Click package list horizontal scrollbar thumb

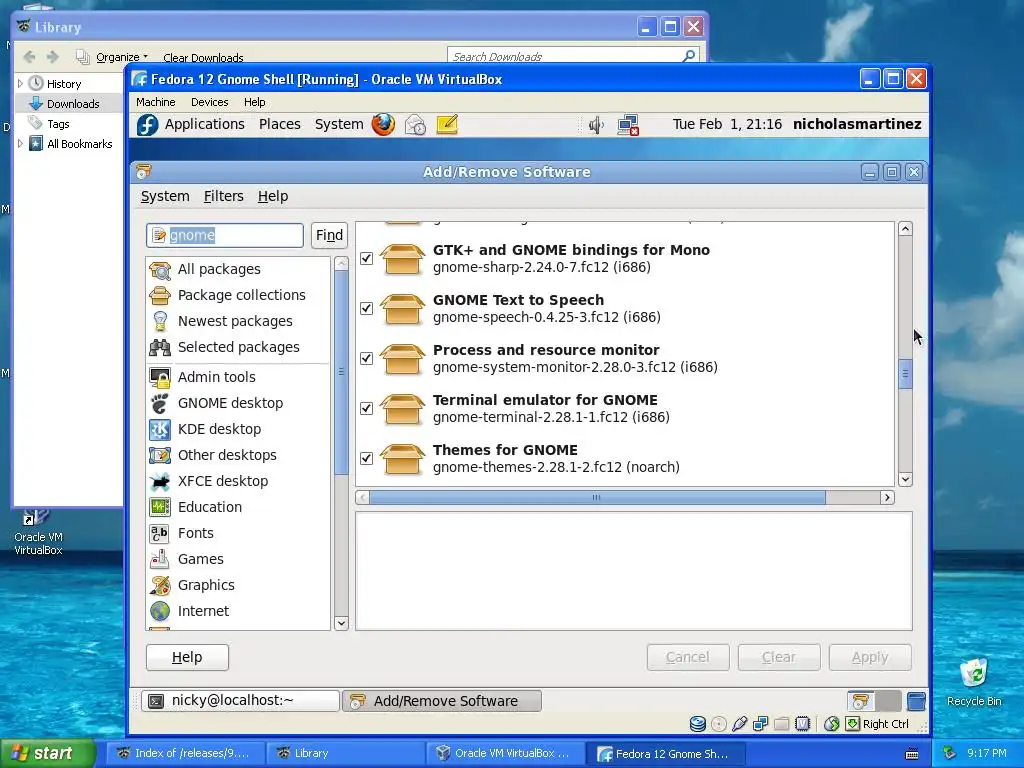pyautogui.click(x=597, y=498)
